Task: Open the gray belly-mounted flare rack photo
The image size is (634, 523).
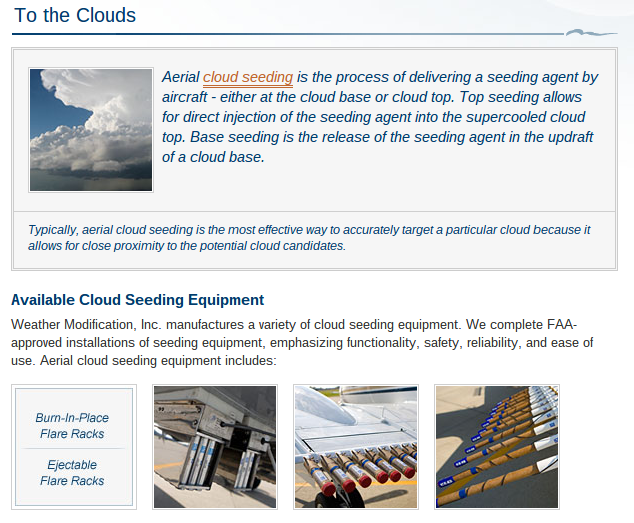Action: click(215, 447)
